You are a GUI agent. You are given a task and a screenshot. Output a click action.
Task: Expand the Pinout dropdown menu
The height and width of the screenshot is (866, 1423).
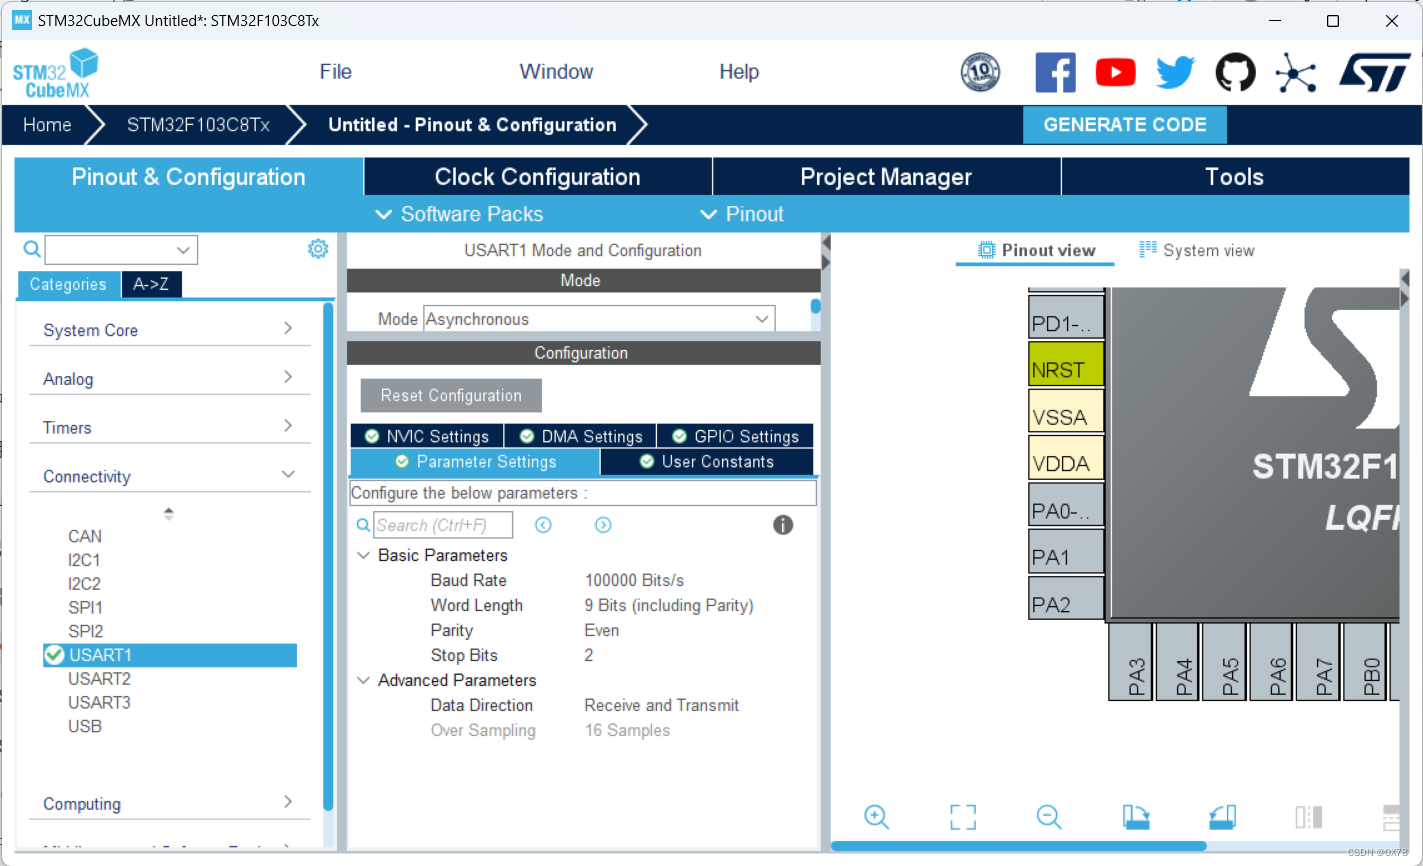click(741, 214)
